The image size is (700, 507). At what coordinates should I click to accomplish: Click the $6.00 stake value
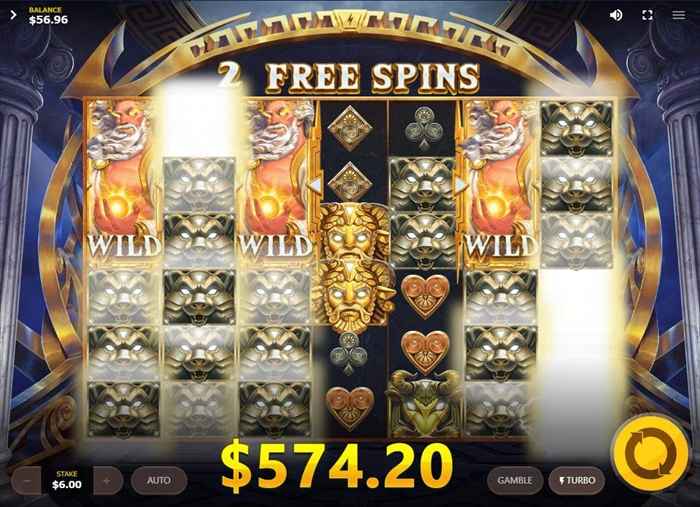point(67,485)
